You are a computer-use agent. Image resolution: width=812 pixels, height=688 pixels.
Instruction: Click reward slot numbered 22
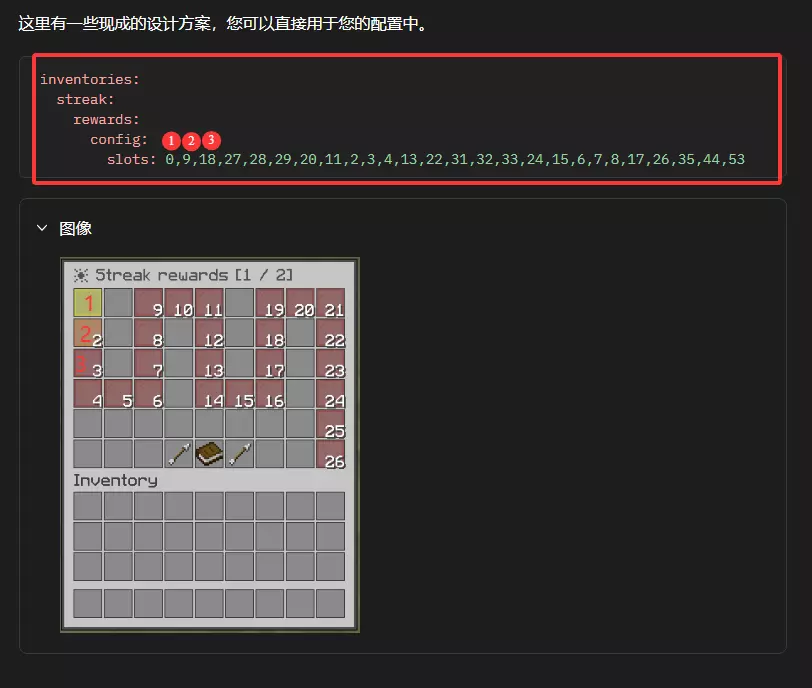[x=330, y=333]
